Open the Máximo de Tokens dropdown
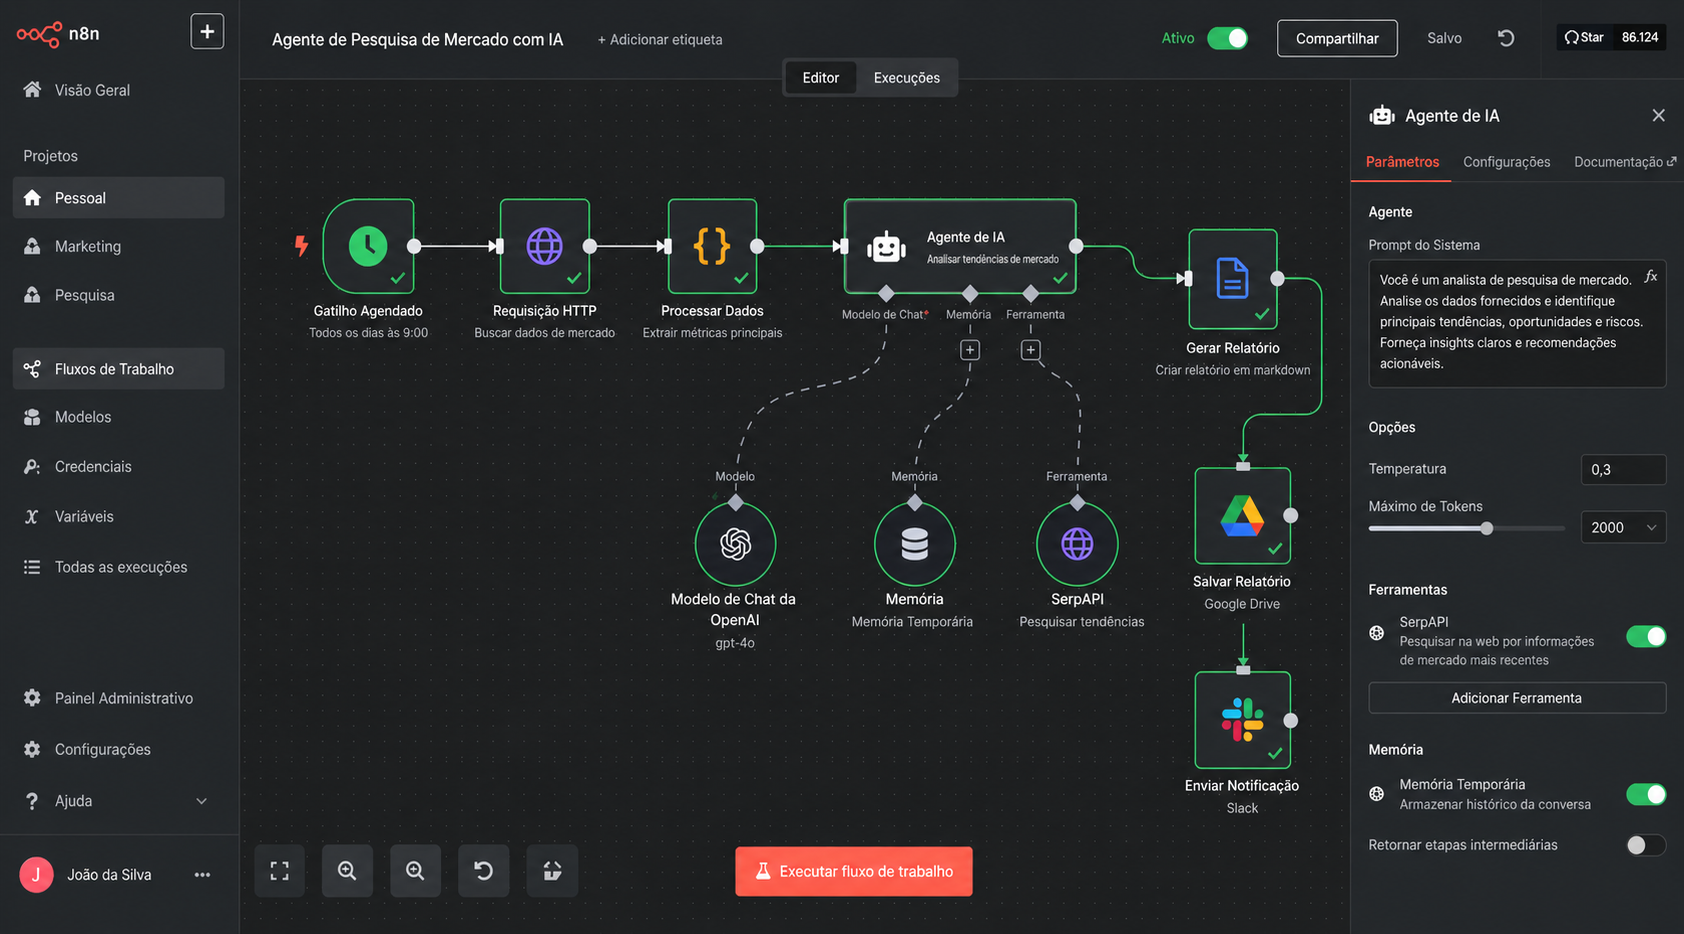Screen dimensions: 1684x934 point(1623,527)
